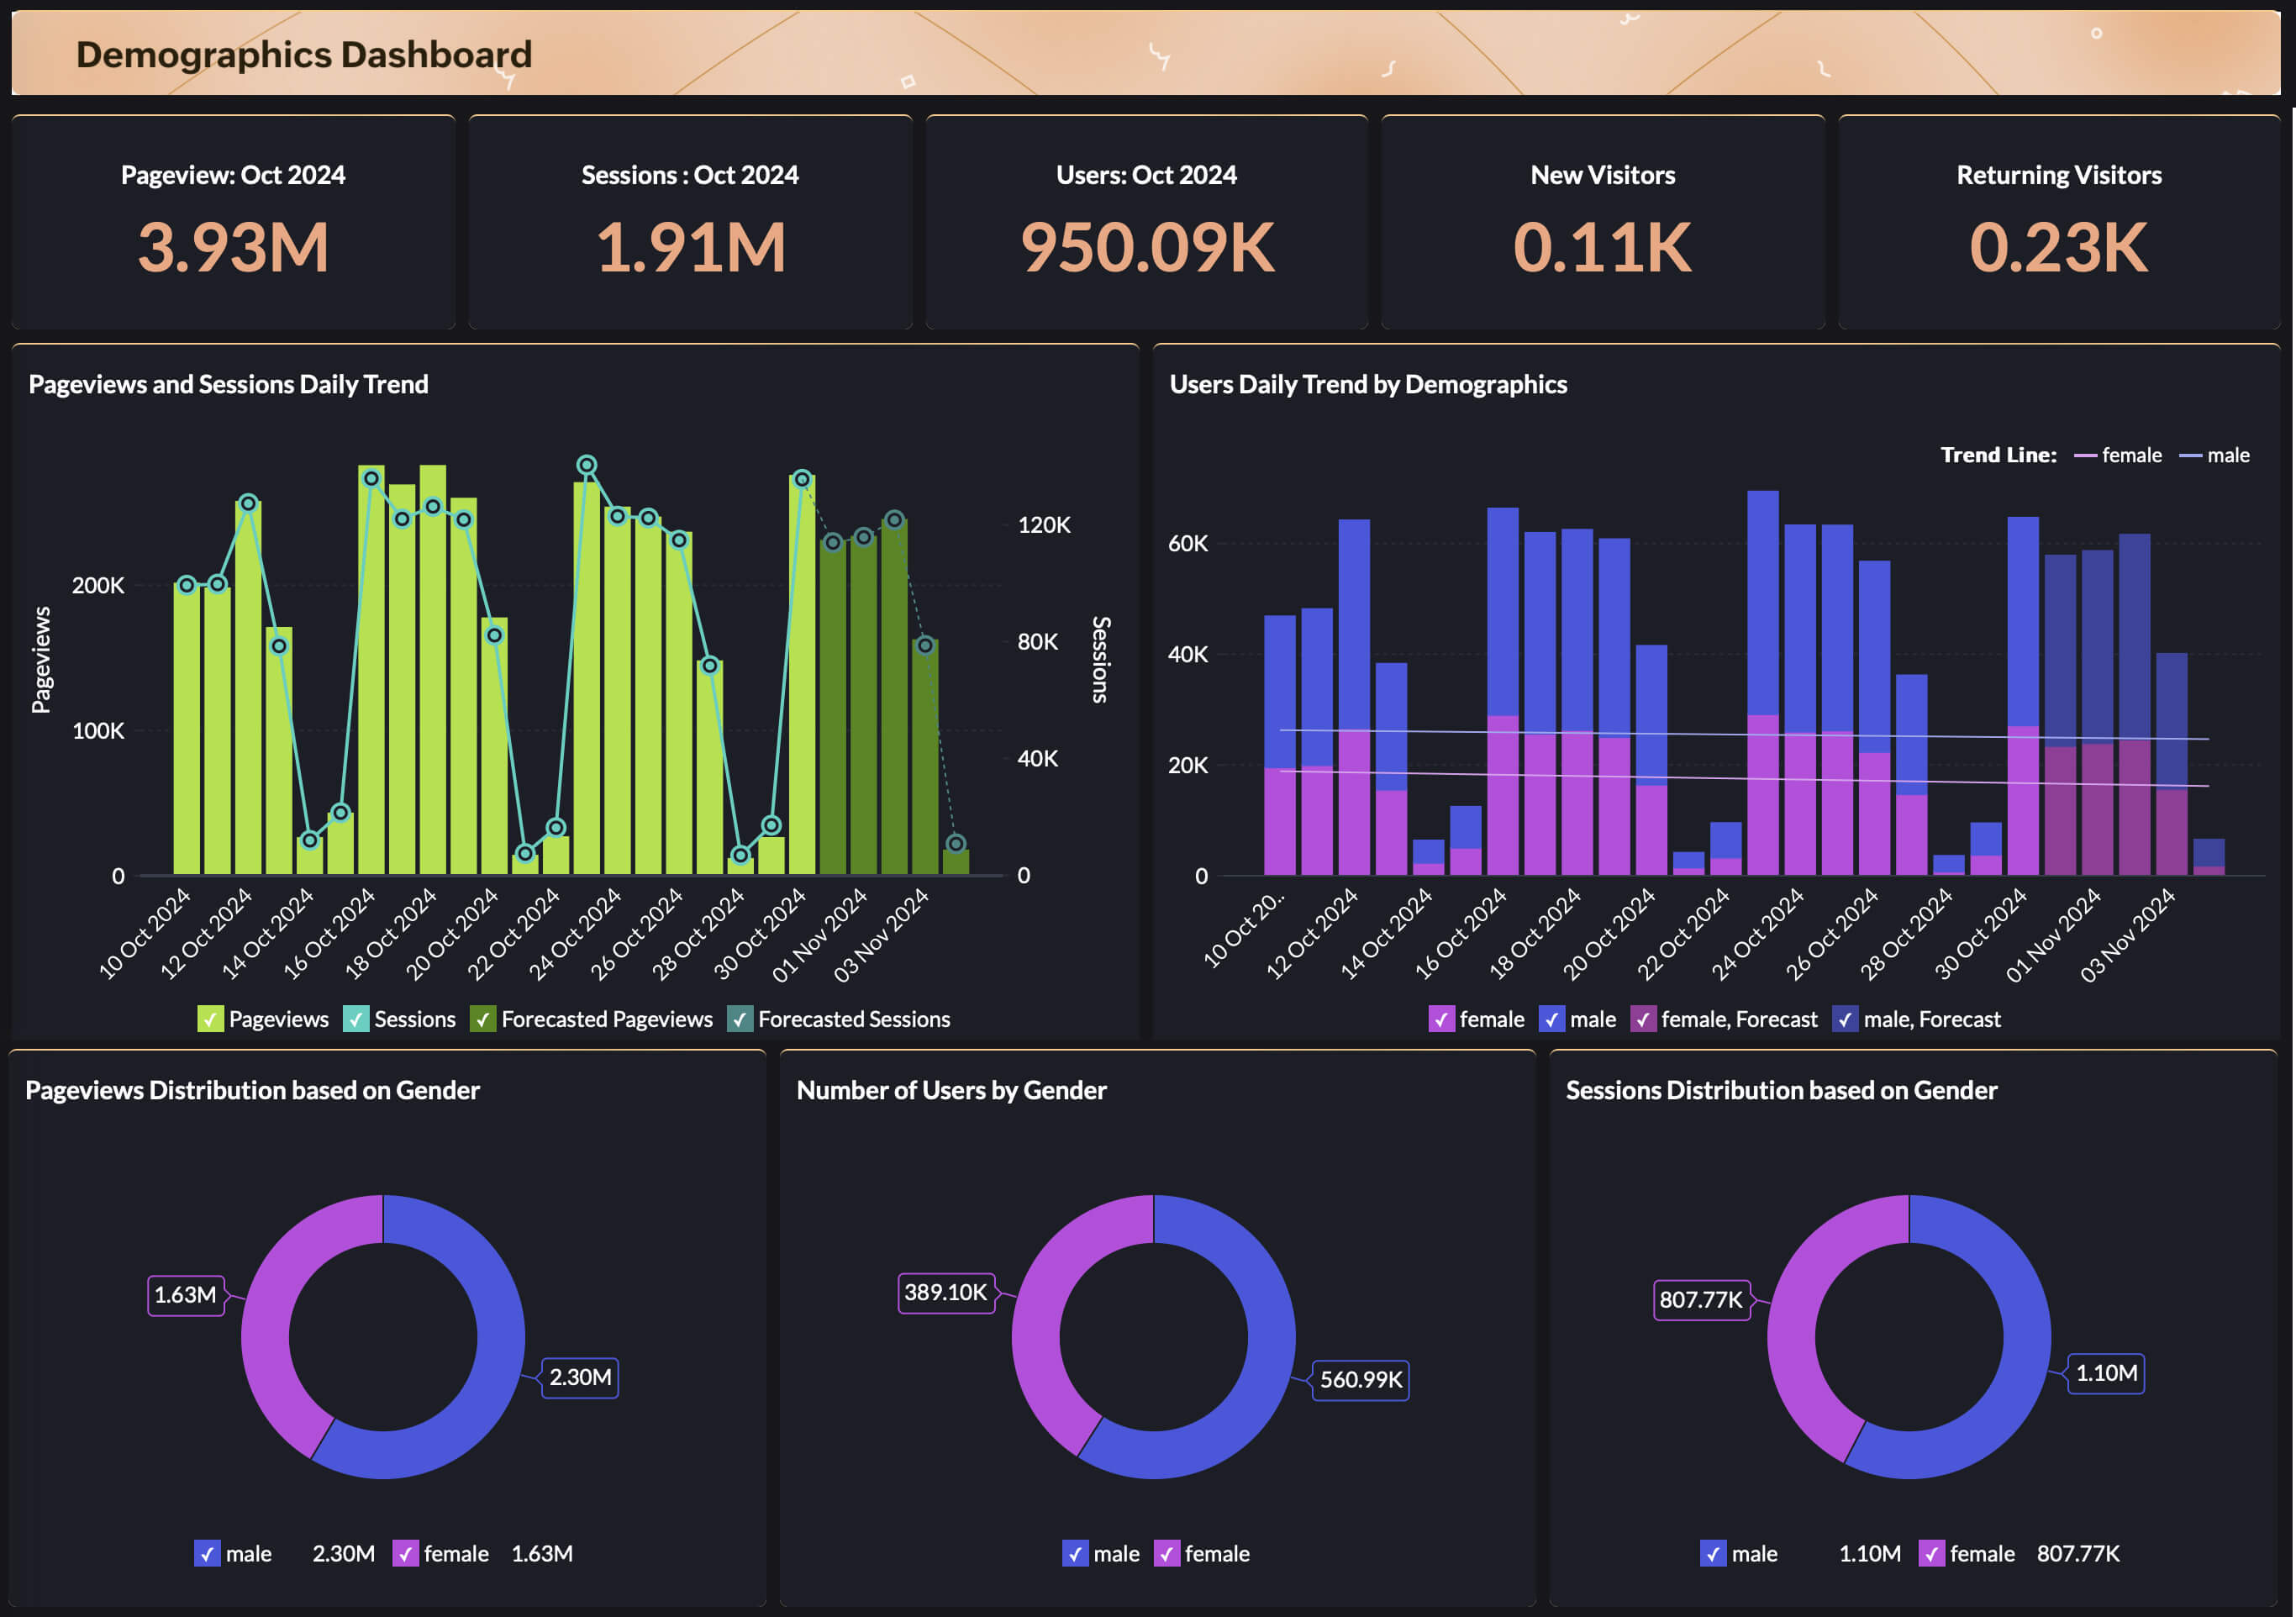Toggle female, Forecast legend checkbox

[x=1643, y=1019]
